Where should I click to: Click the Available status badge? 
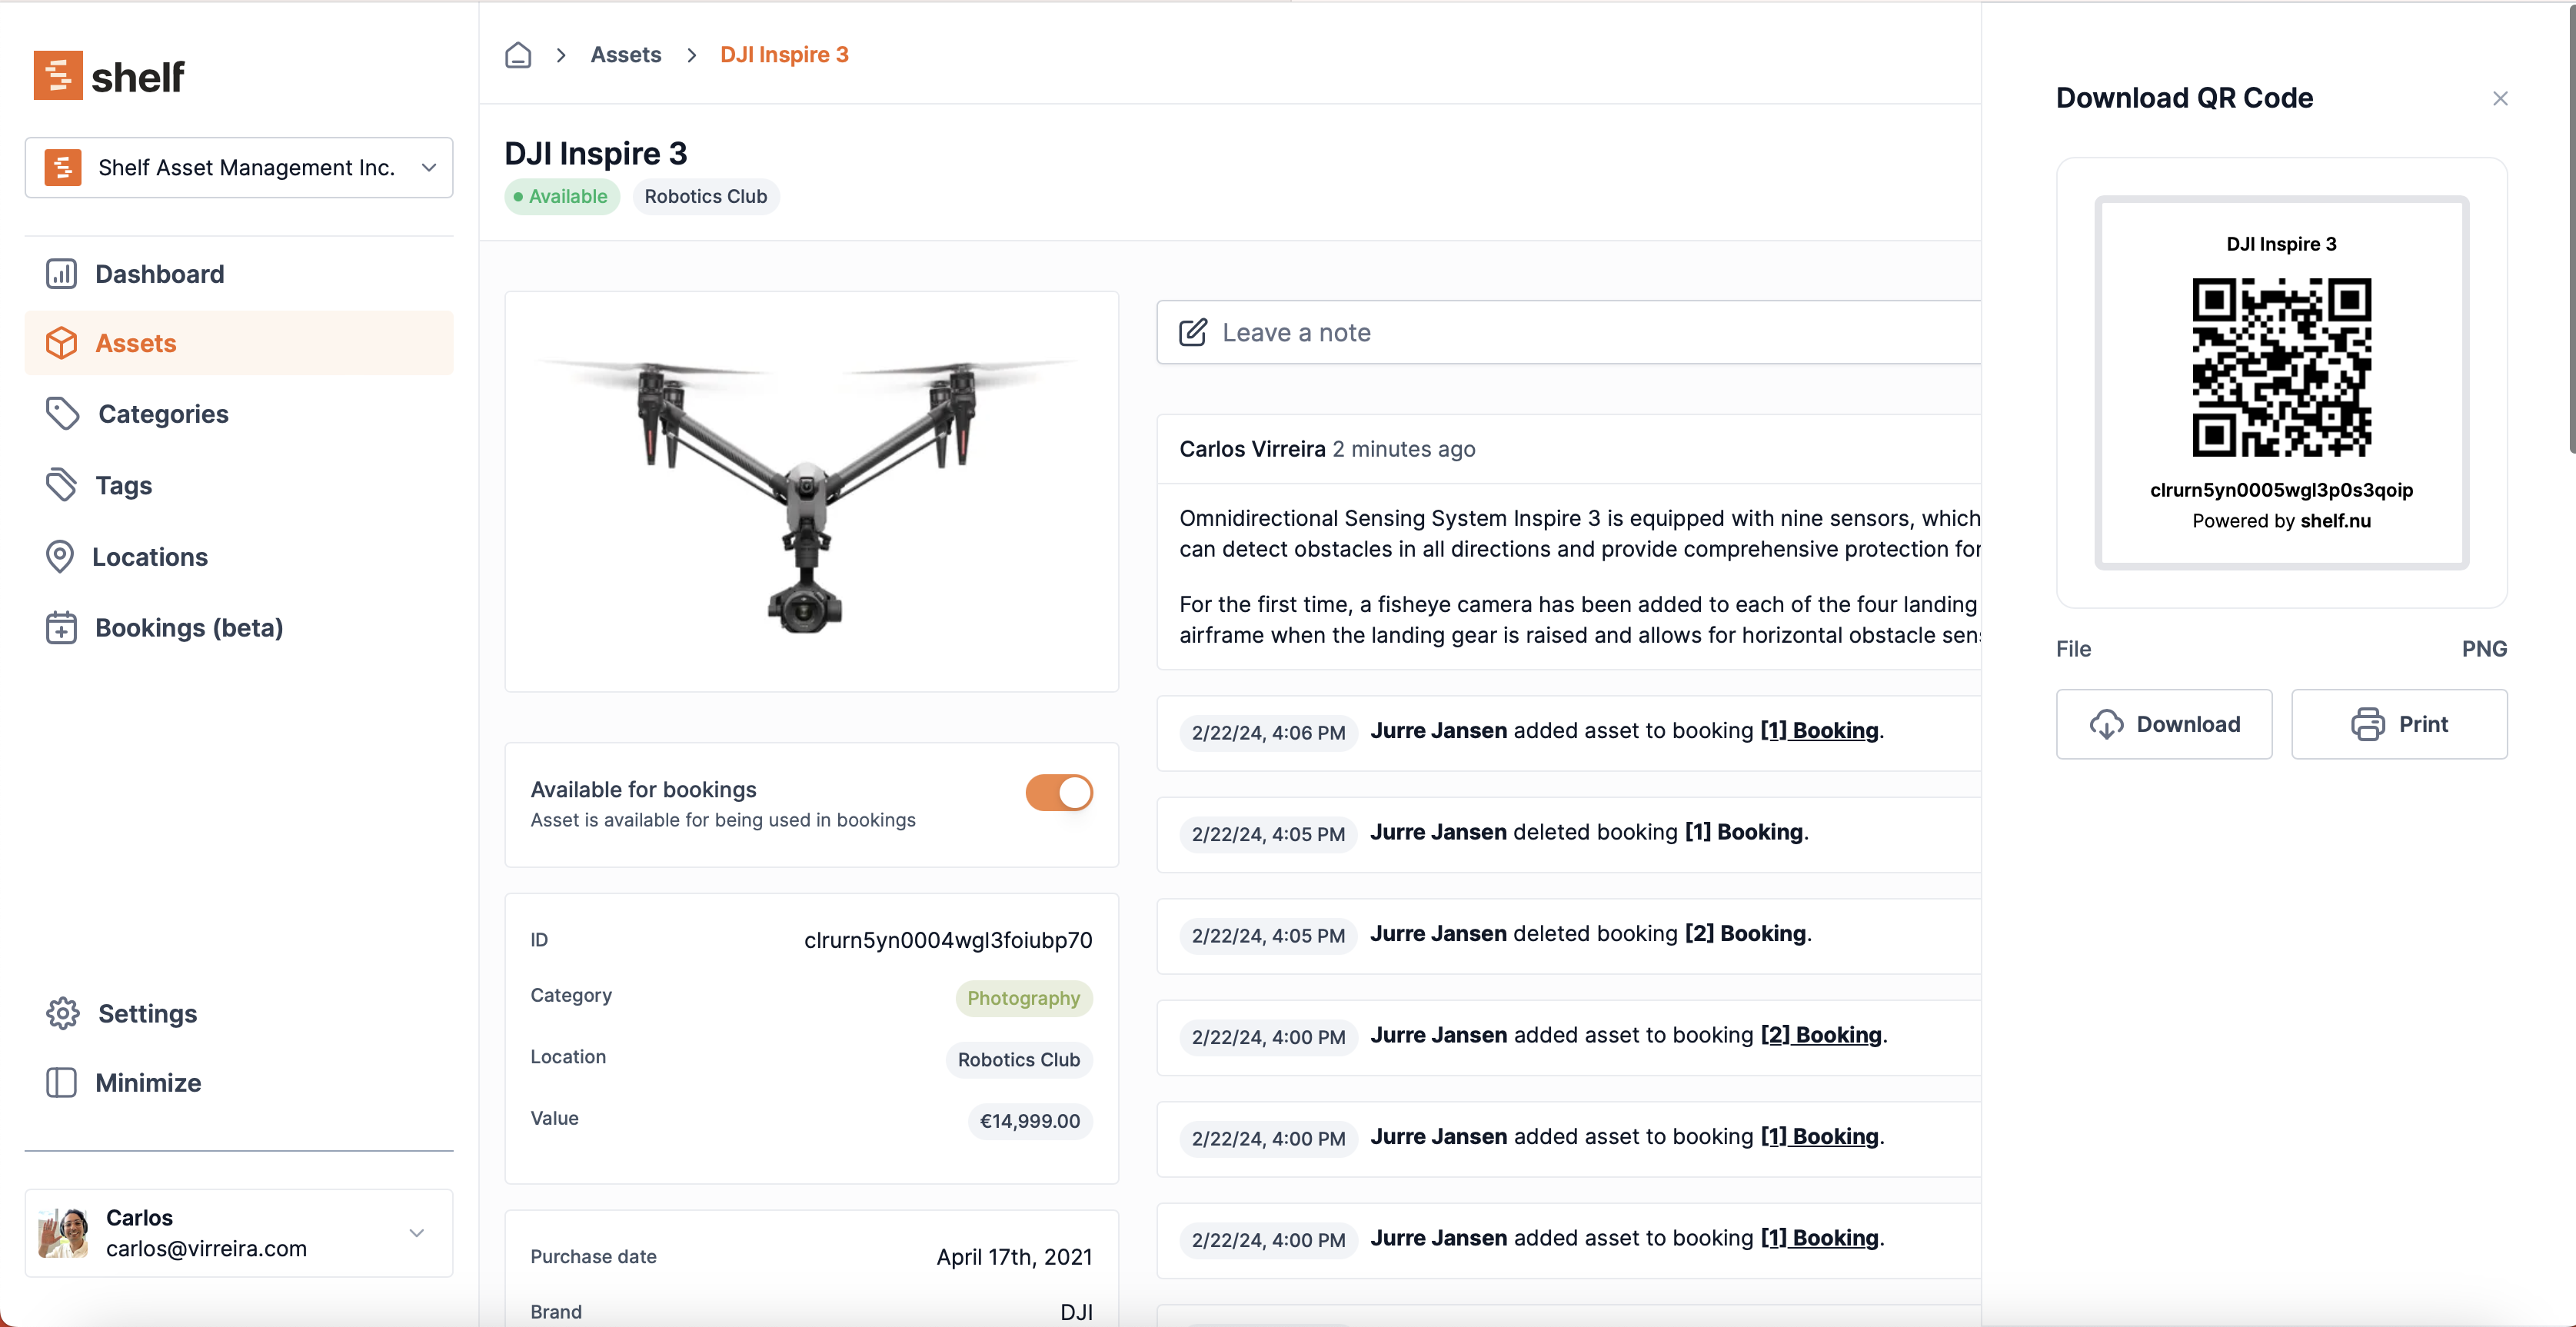[561, 196]
